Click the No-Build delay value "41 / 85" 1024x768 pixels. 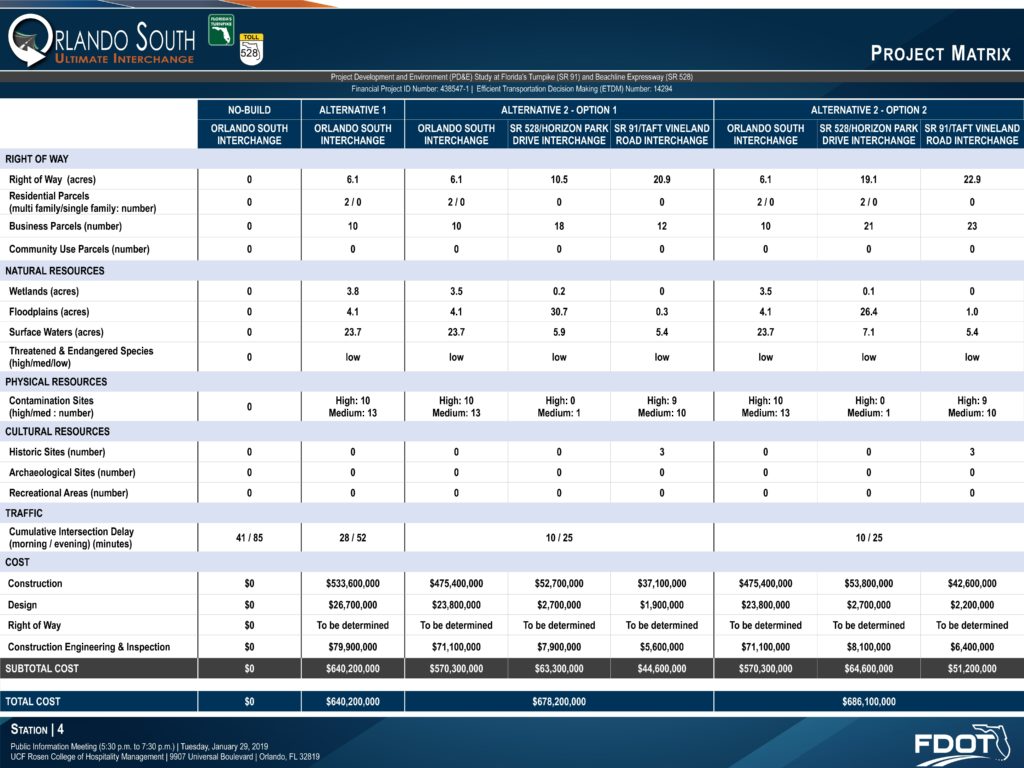pos(249,537)
